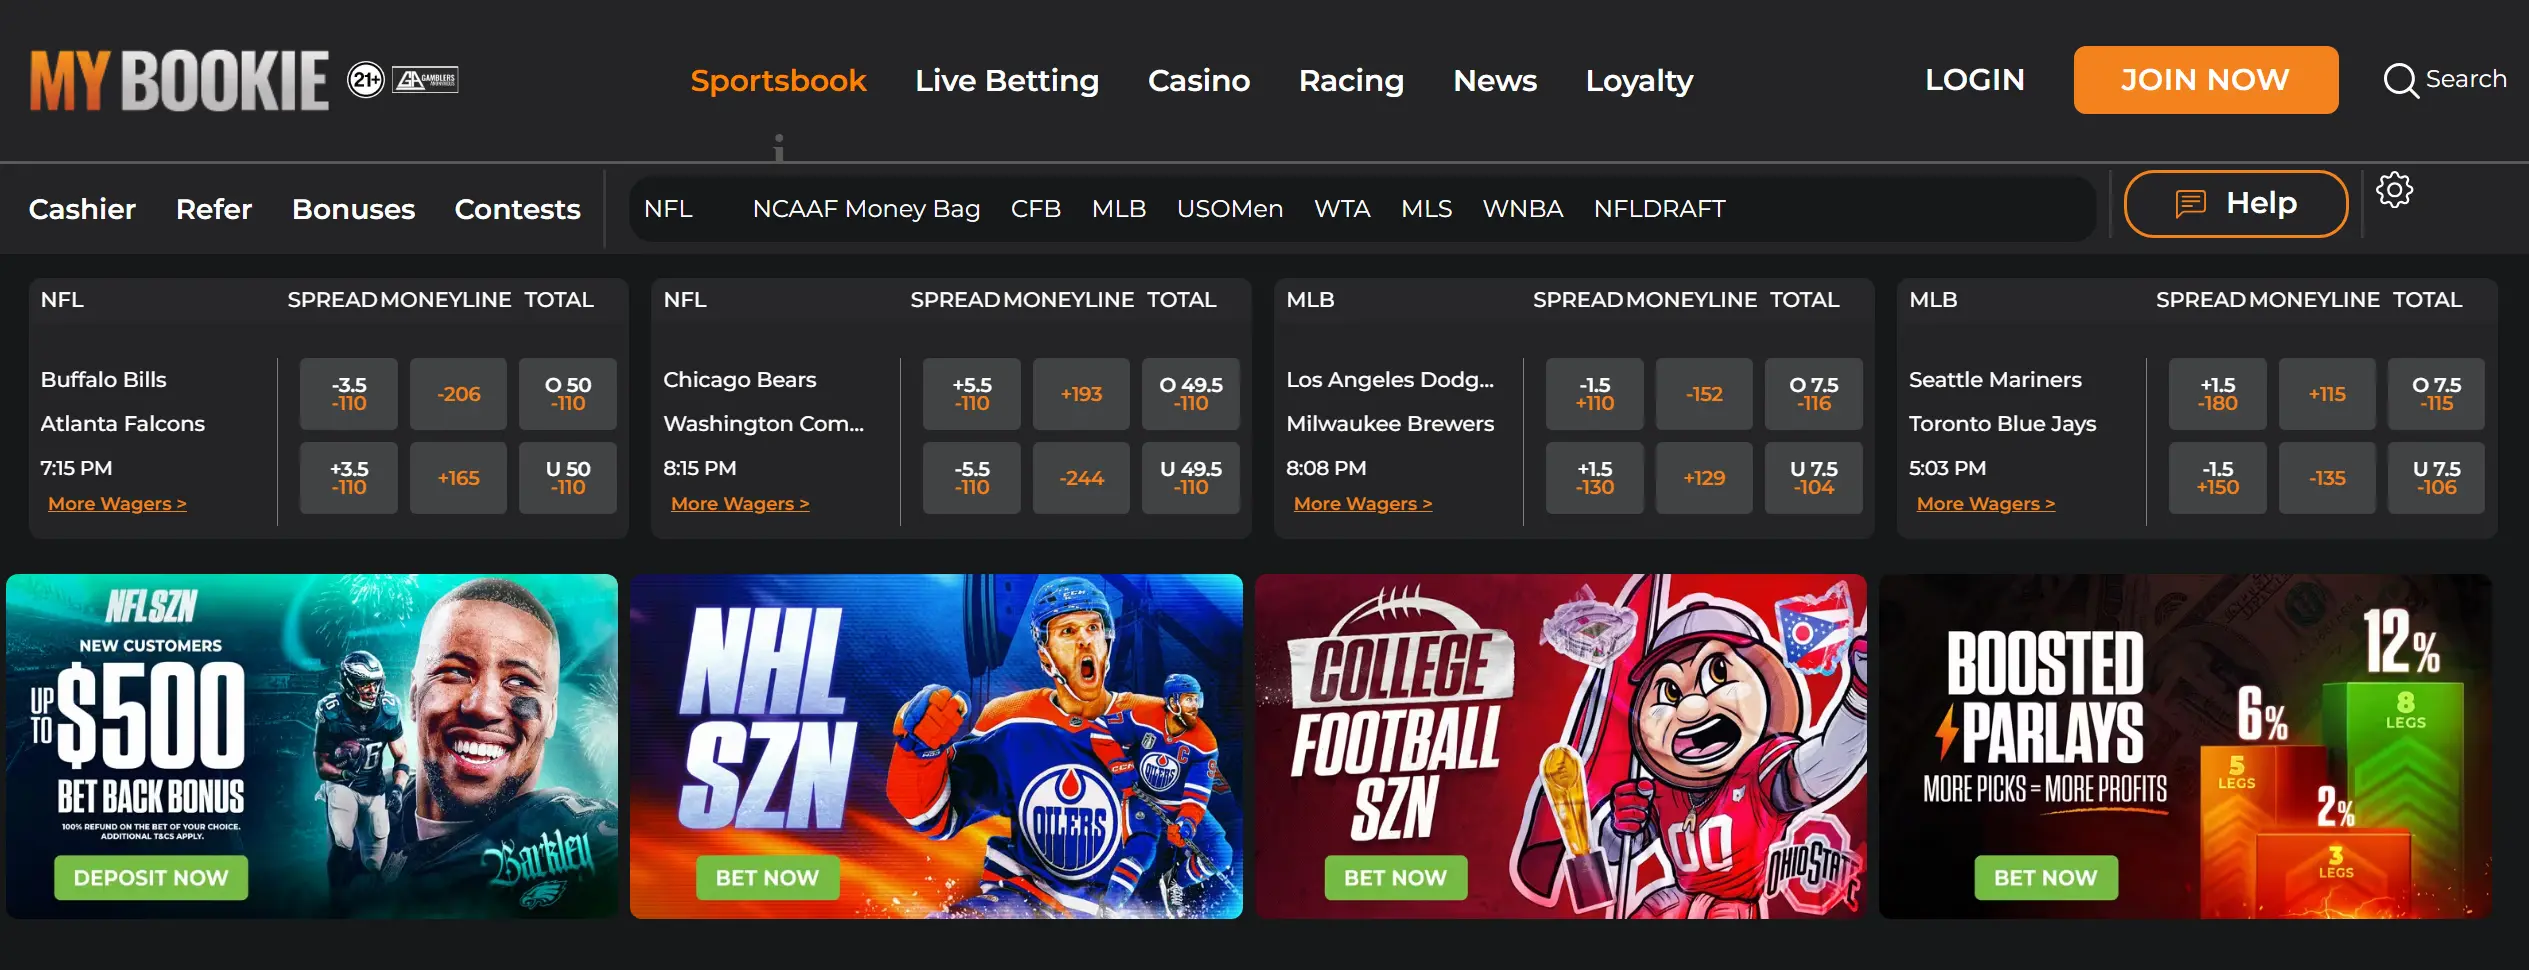Viewport: 2529px width, 970px height.
Task: Choose Over 7.5 -116 for Dodgers game
Action: point(1814,394)
